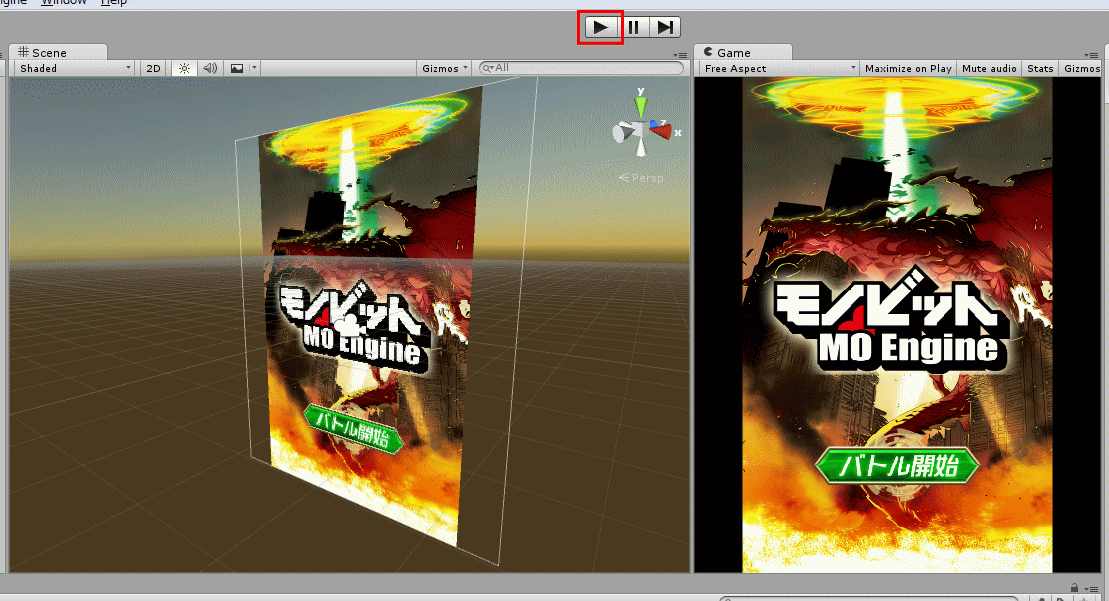
Task: Advance one frame with the Step button
Action: pos(665,28)
